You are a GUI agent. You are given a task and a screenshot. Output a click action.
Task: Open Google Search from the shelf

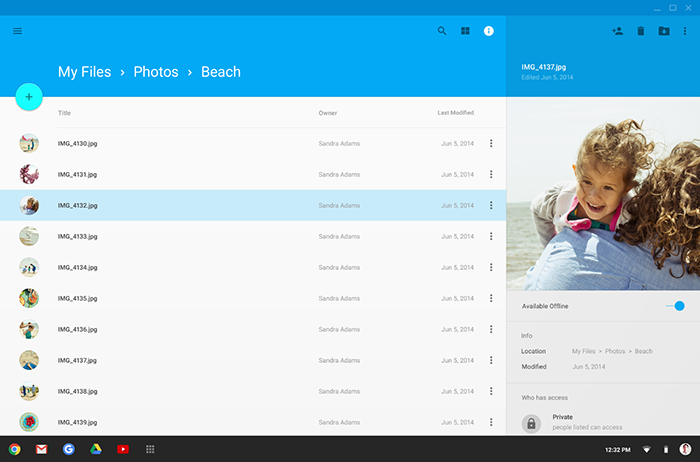point(69,449)
